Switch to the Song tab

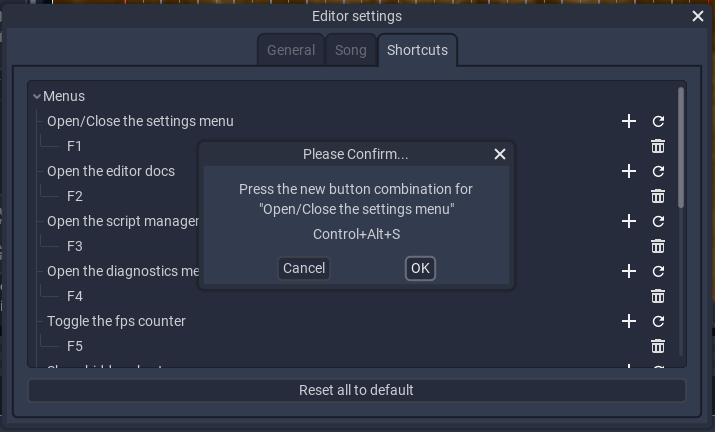point(351,50)
